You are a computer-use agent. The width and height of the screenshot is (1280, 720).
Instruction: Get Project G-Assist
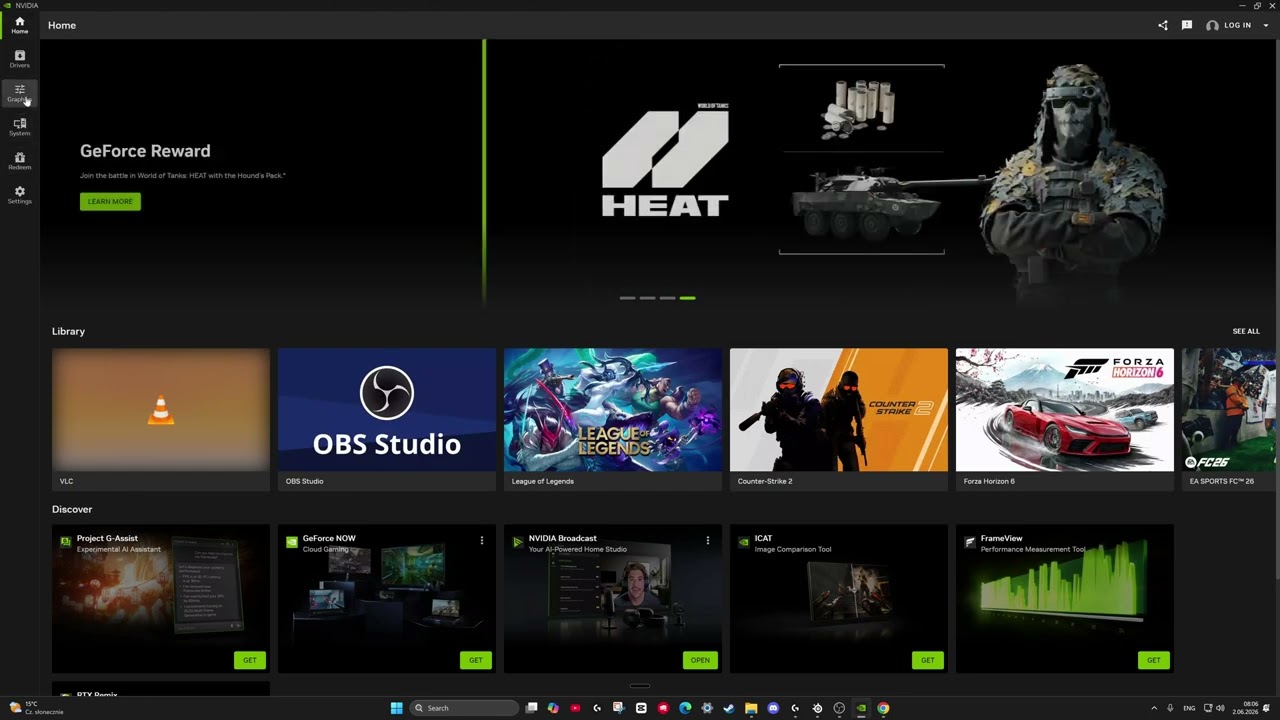click(250, 660)
